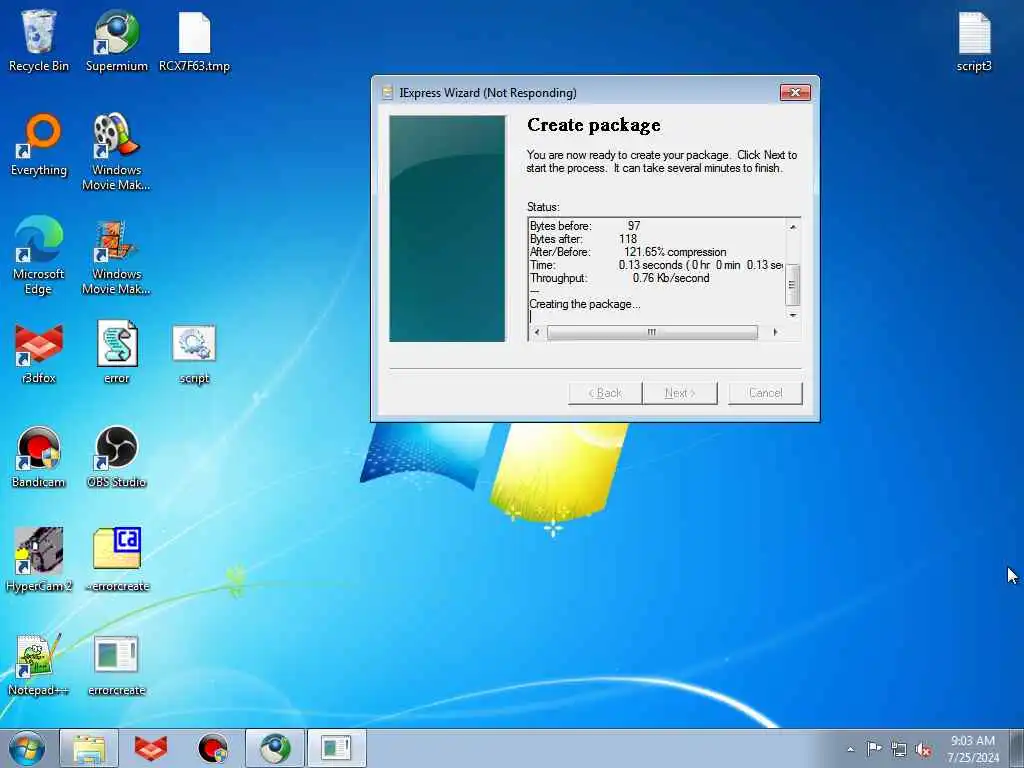Select the Notepad++ desktop shortcut
Viewport: 1024px width, 768px height.
coord(39,664)
